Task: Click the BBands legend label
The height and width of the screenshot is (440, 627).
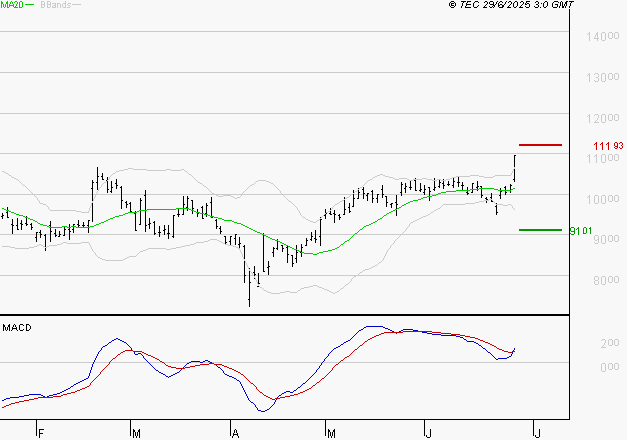Action: point(56,5)
